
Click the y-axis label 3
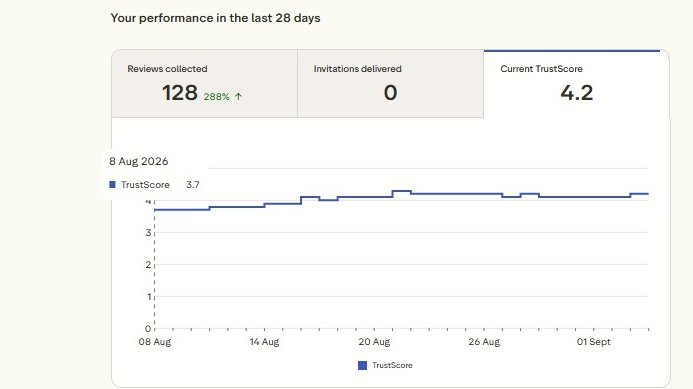[148, 233]
